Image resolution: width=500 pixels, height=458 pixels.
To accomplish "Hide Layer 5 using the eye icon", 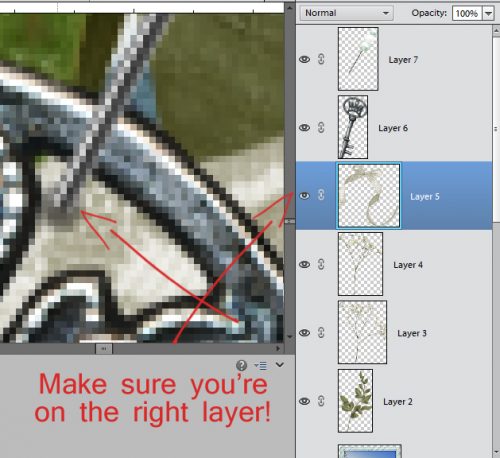I will (304, 196).
